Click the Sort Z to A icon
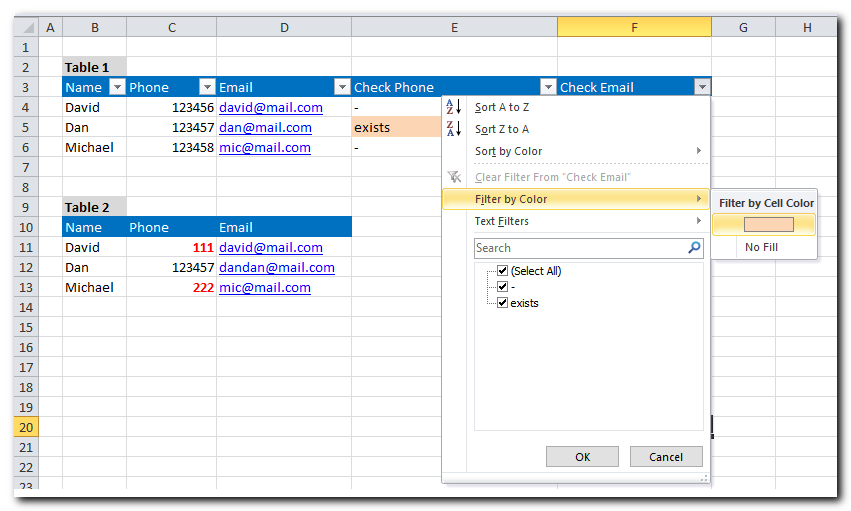The image size is (851, 511). point(453,129)
